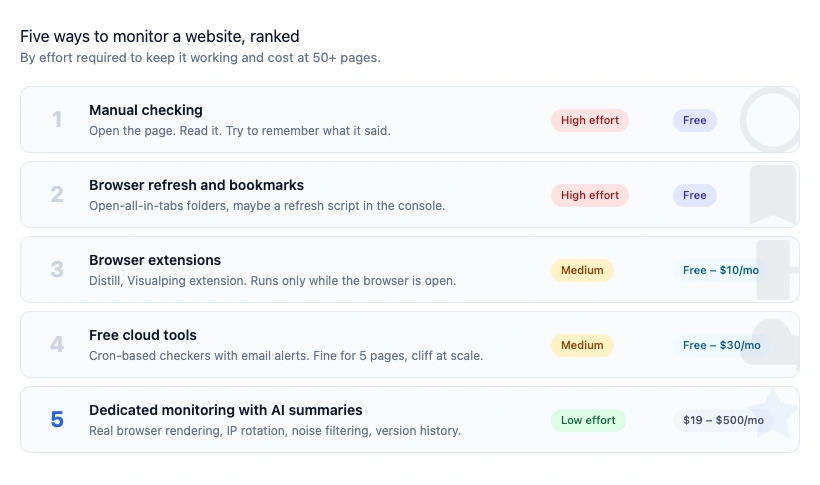820x485 pixels.
Task: Click the highlighted rank number 5
Action: click(57, 420)
